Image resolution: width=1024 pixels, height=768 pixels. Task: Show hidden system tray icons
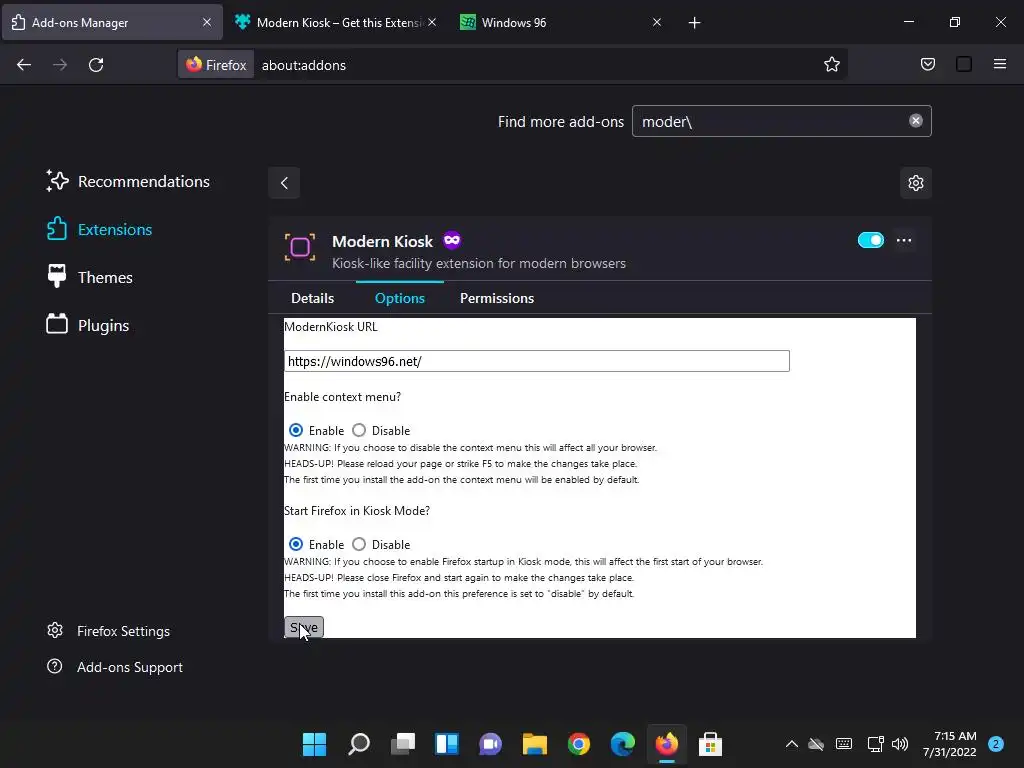pos(792,744)
